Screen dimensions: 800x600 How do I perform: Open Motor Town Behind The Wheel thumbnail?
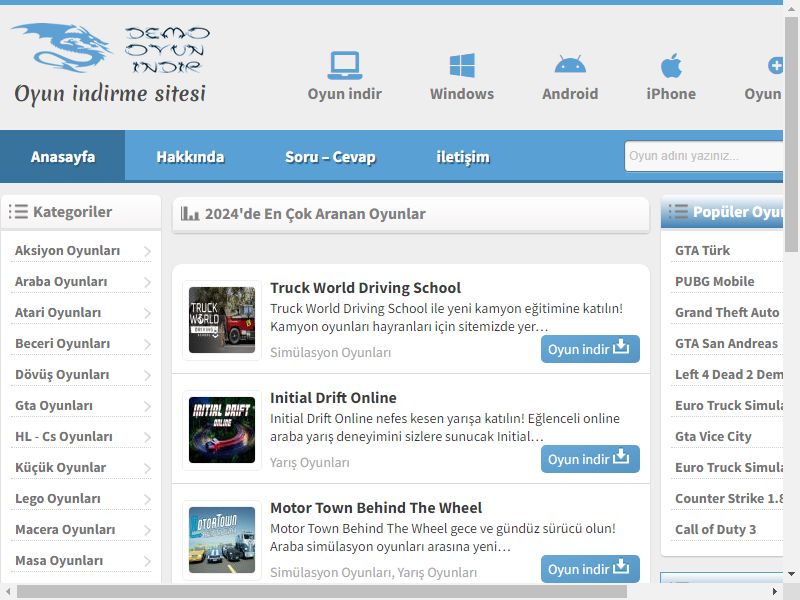pyautogui.click(x=222, y=540)
